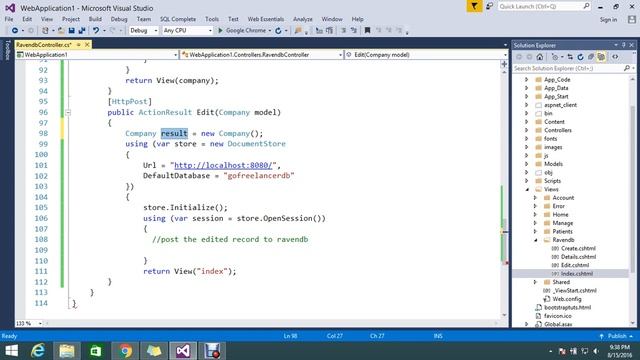This screenshot has height=360, width=640.
Task: Click the Undo arrow icon
Action: click(96, 31)
